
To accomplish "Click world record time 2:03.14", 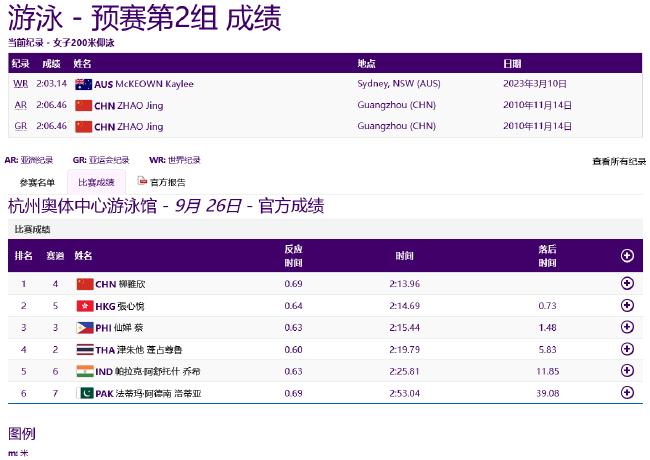I will (52, 84).
